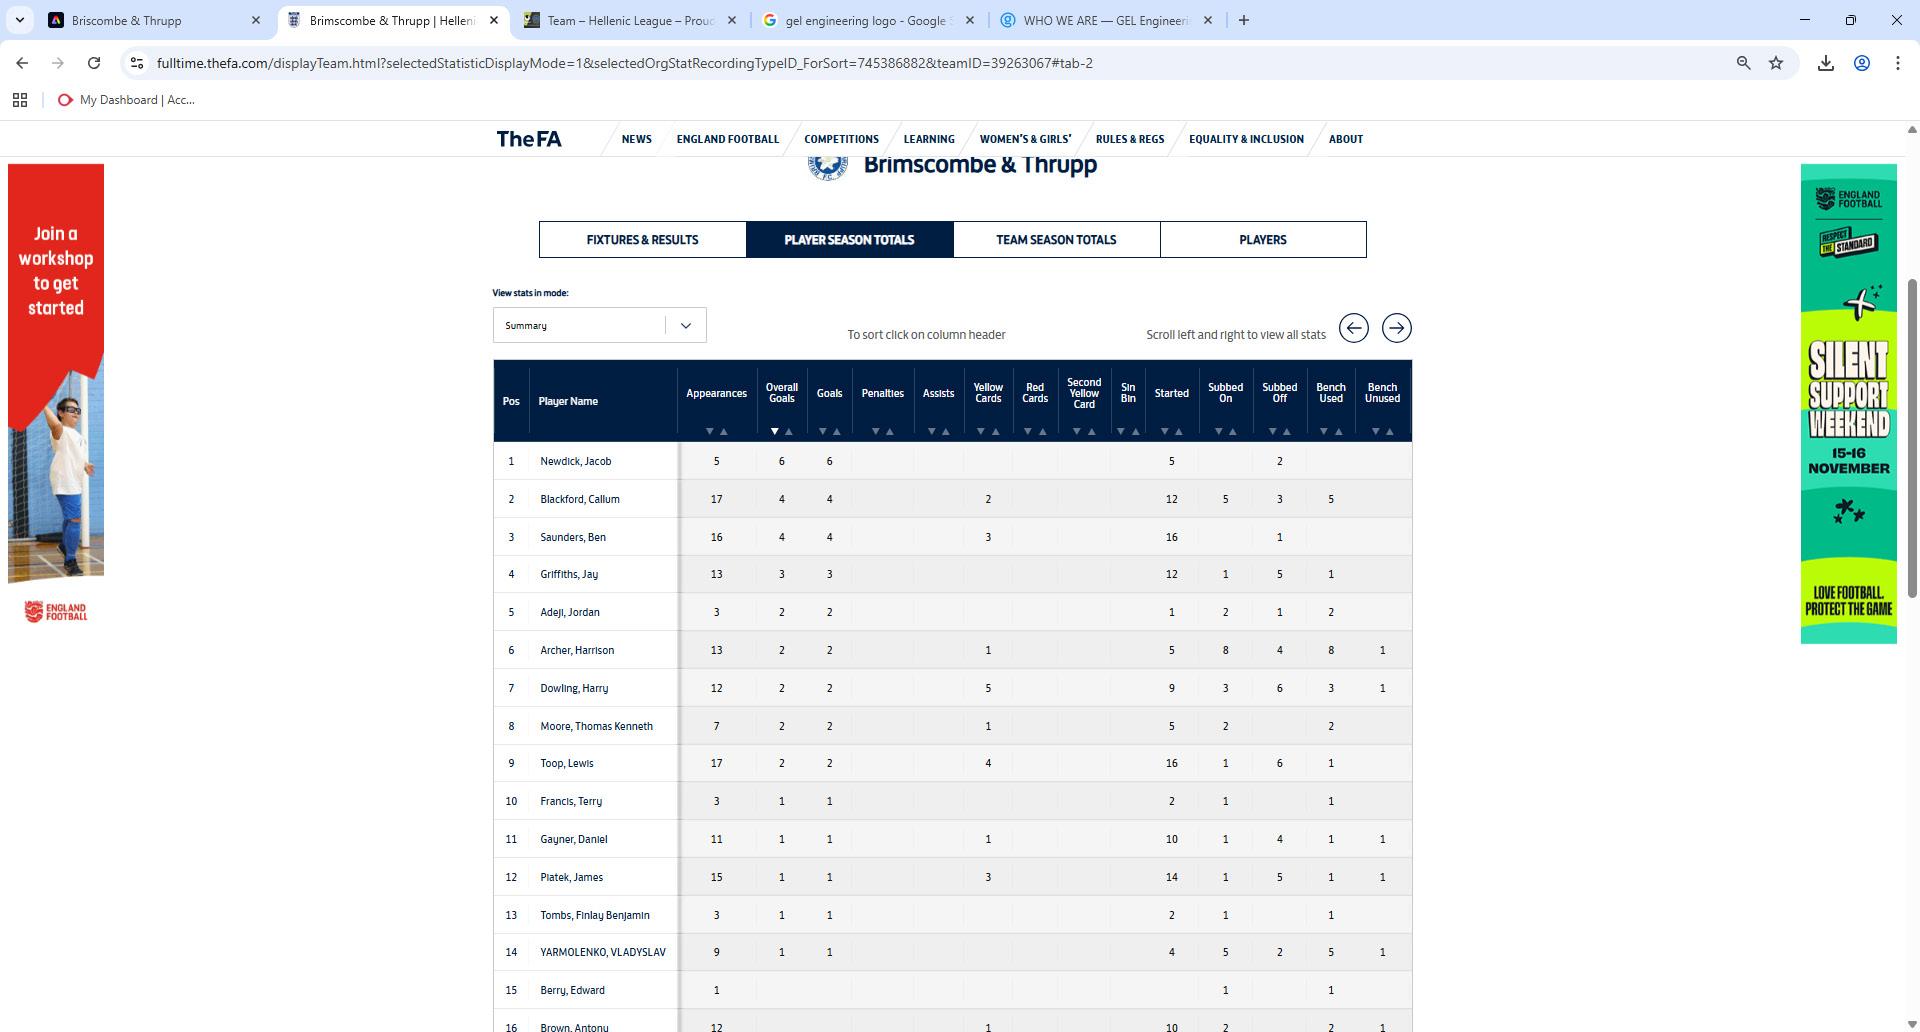Switch to the Team – Hellenic League tab
Image resolution: width=1920 pixels, height=1032 pixels.
click(631, 20)
